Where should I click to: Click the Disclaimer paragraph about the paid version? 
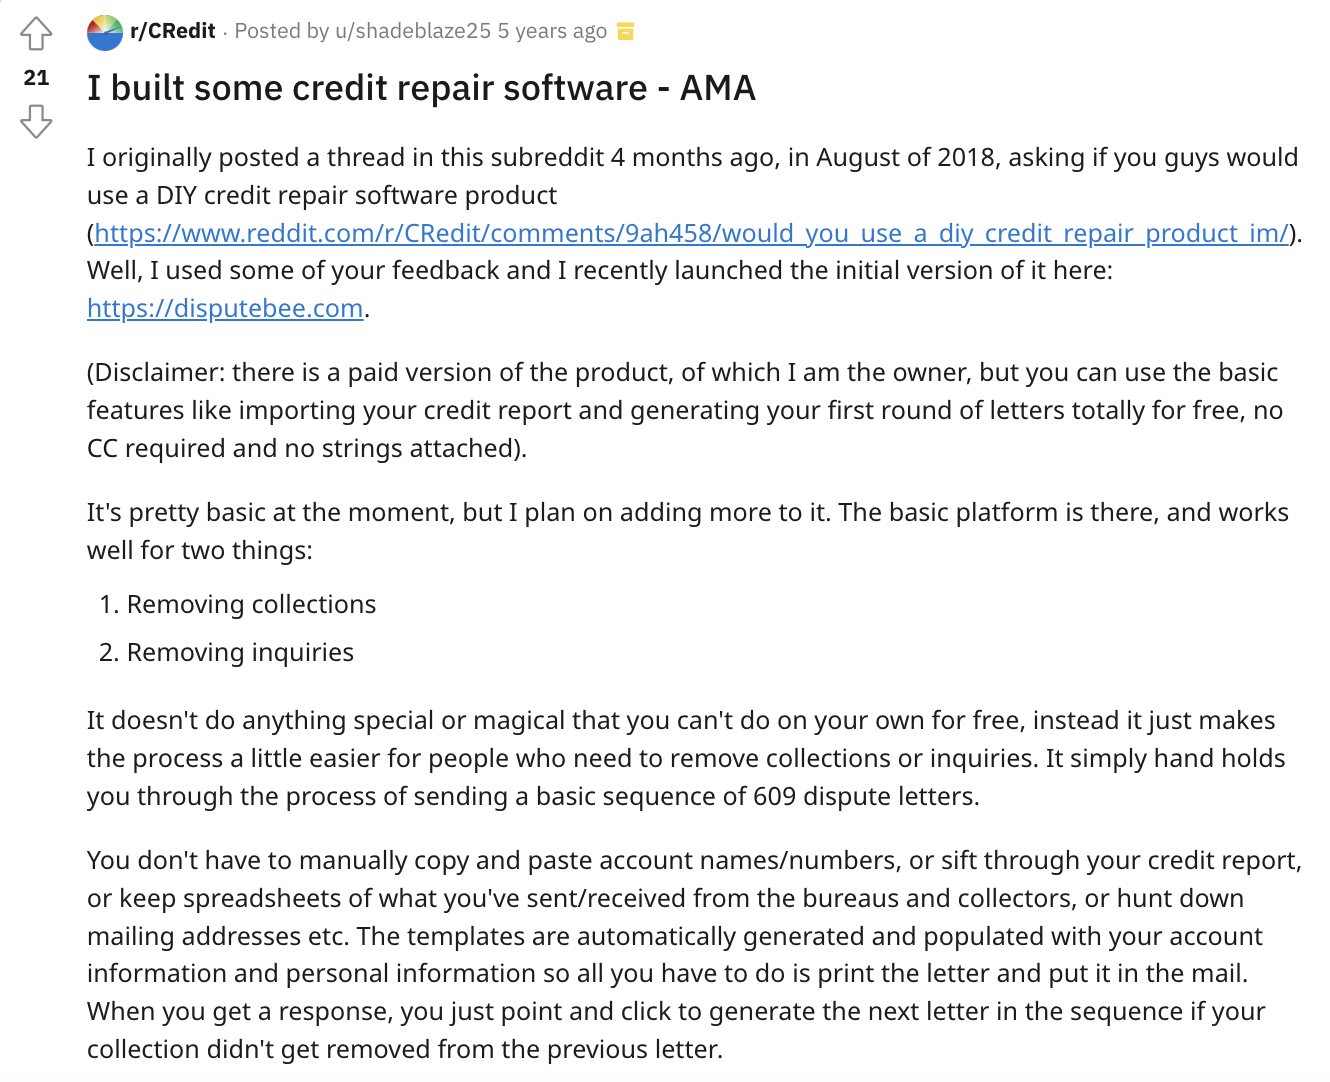(685, 410)
